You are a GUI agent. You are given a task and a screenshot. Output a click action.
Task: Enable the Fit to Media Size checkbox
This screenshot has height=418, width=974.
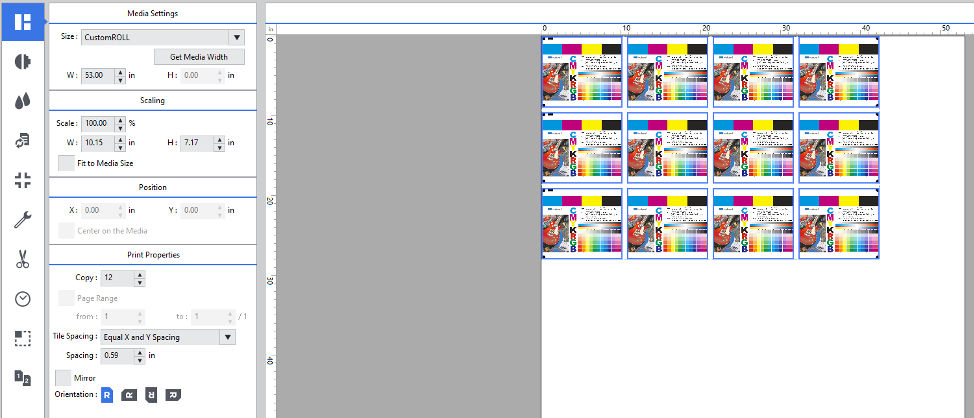(65, 163)
